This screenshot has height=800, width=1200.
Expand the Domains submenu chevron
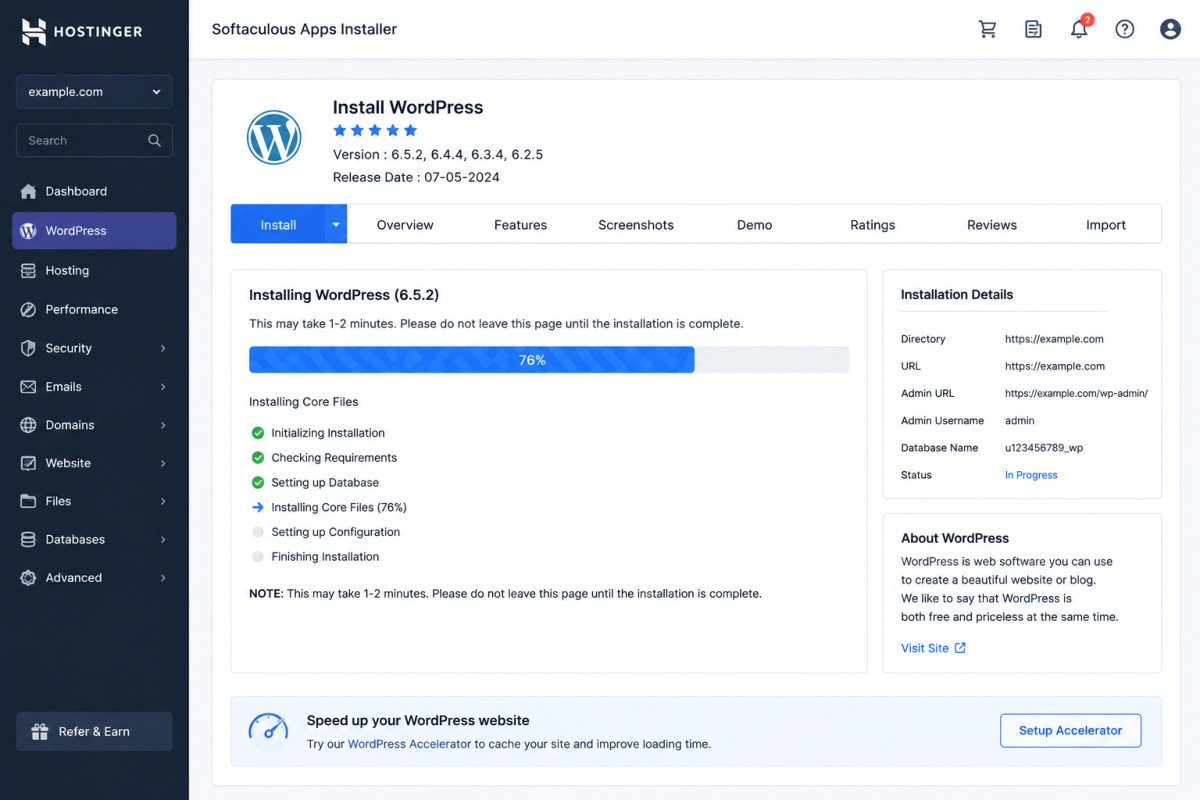(163, 425)
